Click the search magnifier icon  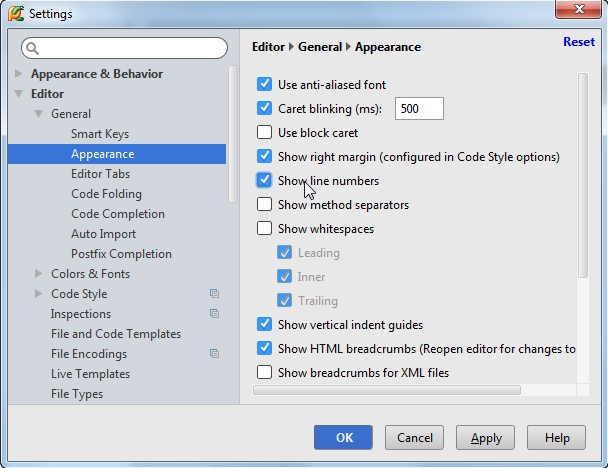click(33, 49)
